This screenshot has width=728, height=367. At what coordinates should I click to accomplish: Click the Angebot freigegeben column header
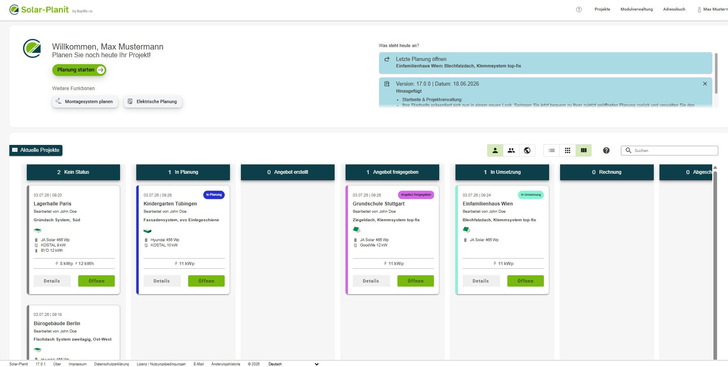coord(392,172)
